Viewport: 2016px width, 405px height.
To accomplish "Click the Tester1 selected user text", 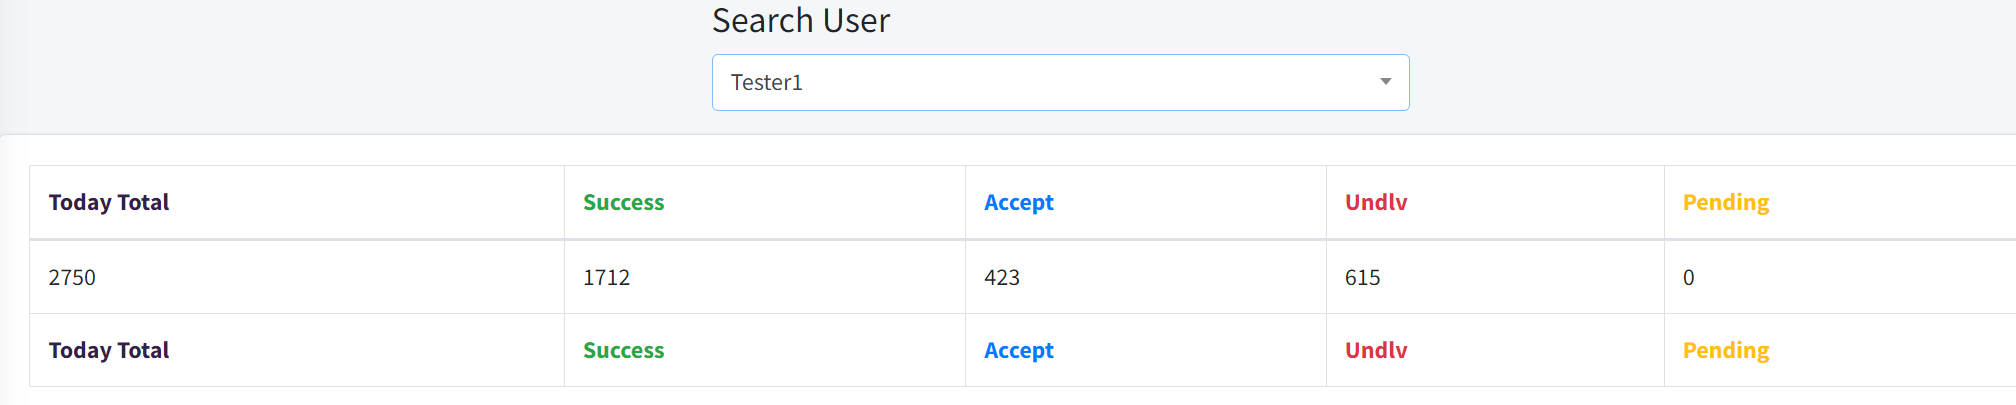I will pos(766,83).
